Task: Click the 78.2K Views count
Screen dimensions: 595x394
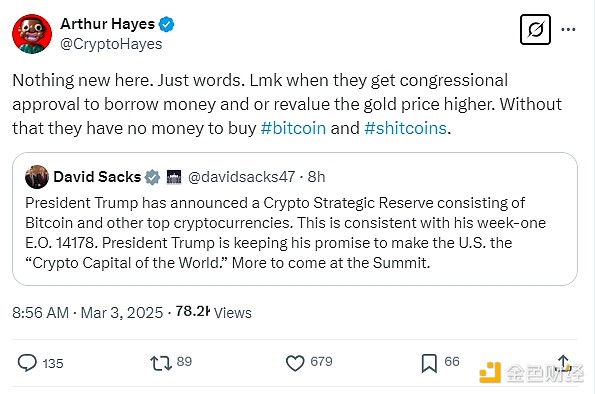Action: 214,312
